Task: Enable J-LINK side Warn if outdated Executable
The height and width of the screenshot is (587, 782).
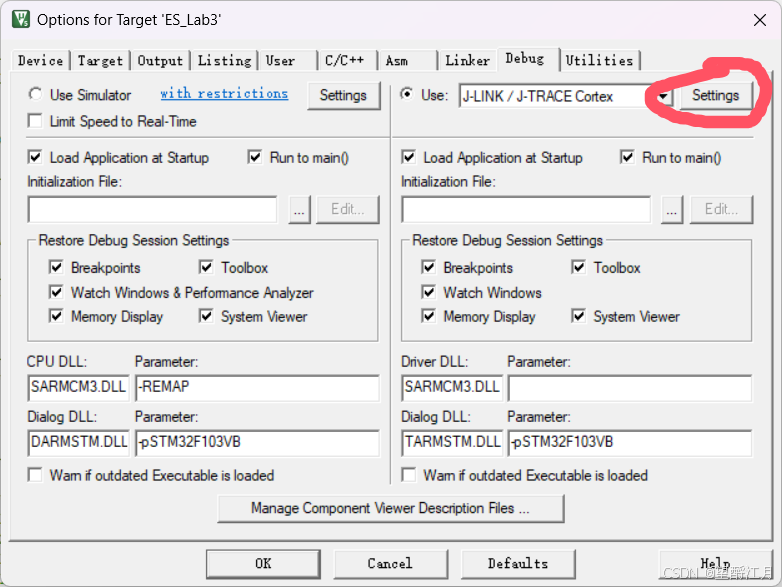Action: 408,475
